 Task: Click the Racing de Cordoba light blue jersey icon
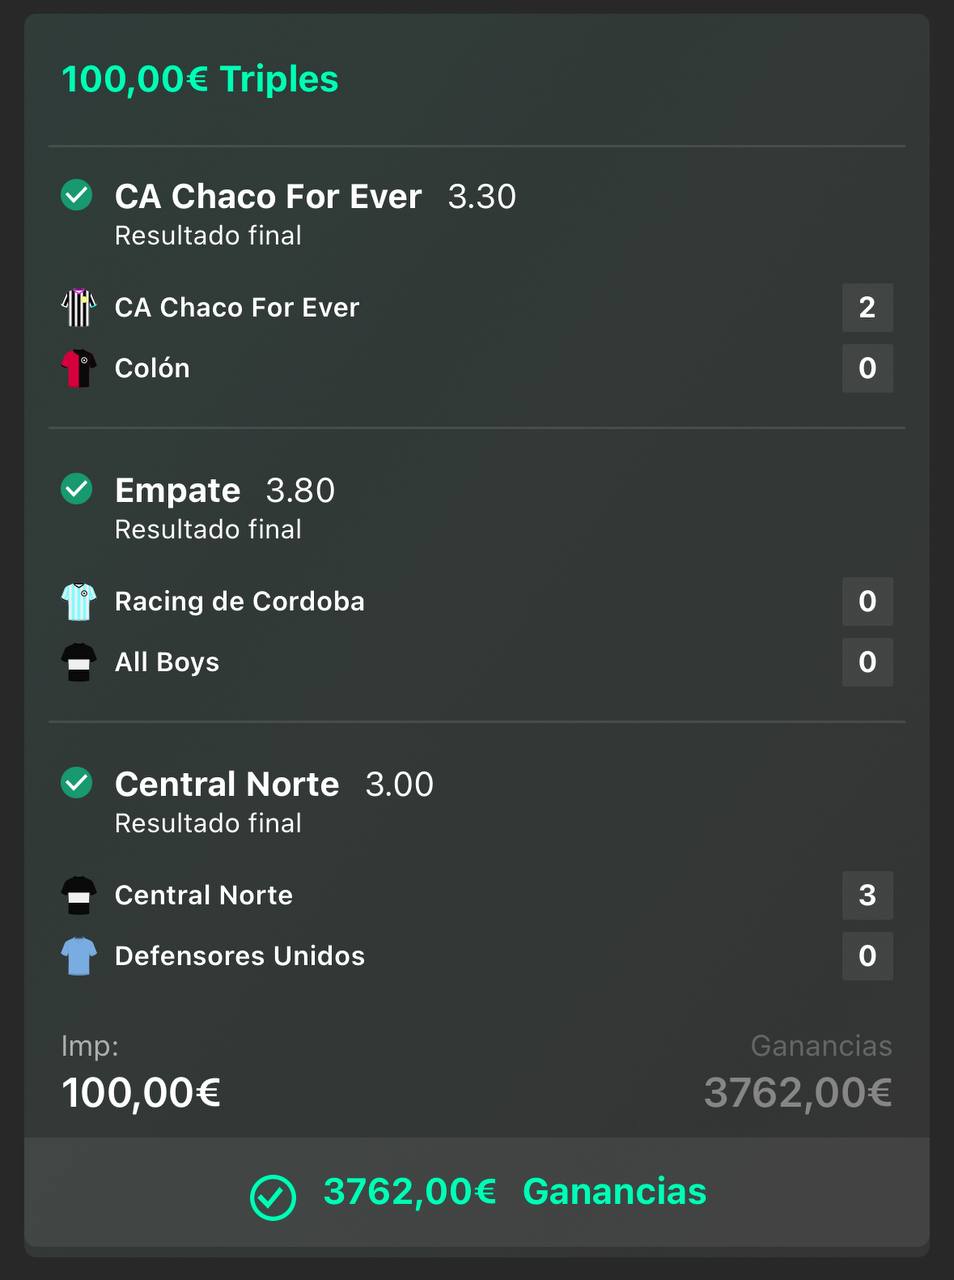(79, 602)
